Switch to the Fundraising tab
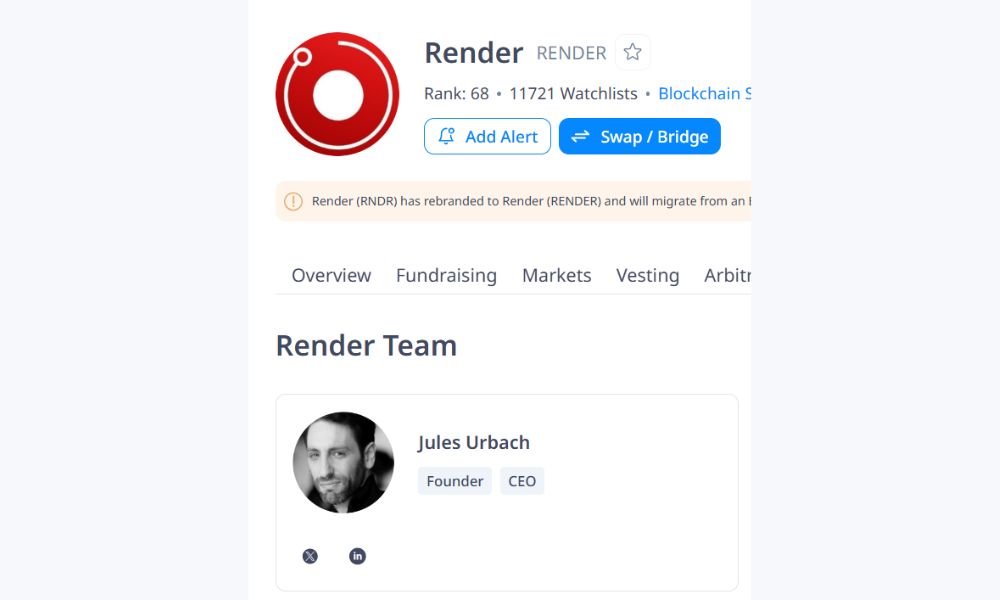This screenshot has width=1000, height=600. (x=446, y=275)
